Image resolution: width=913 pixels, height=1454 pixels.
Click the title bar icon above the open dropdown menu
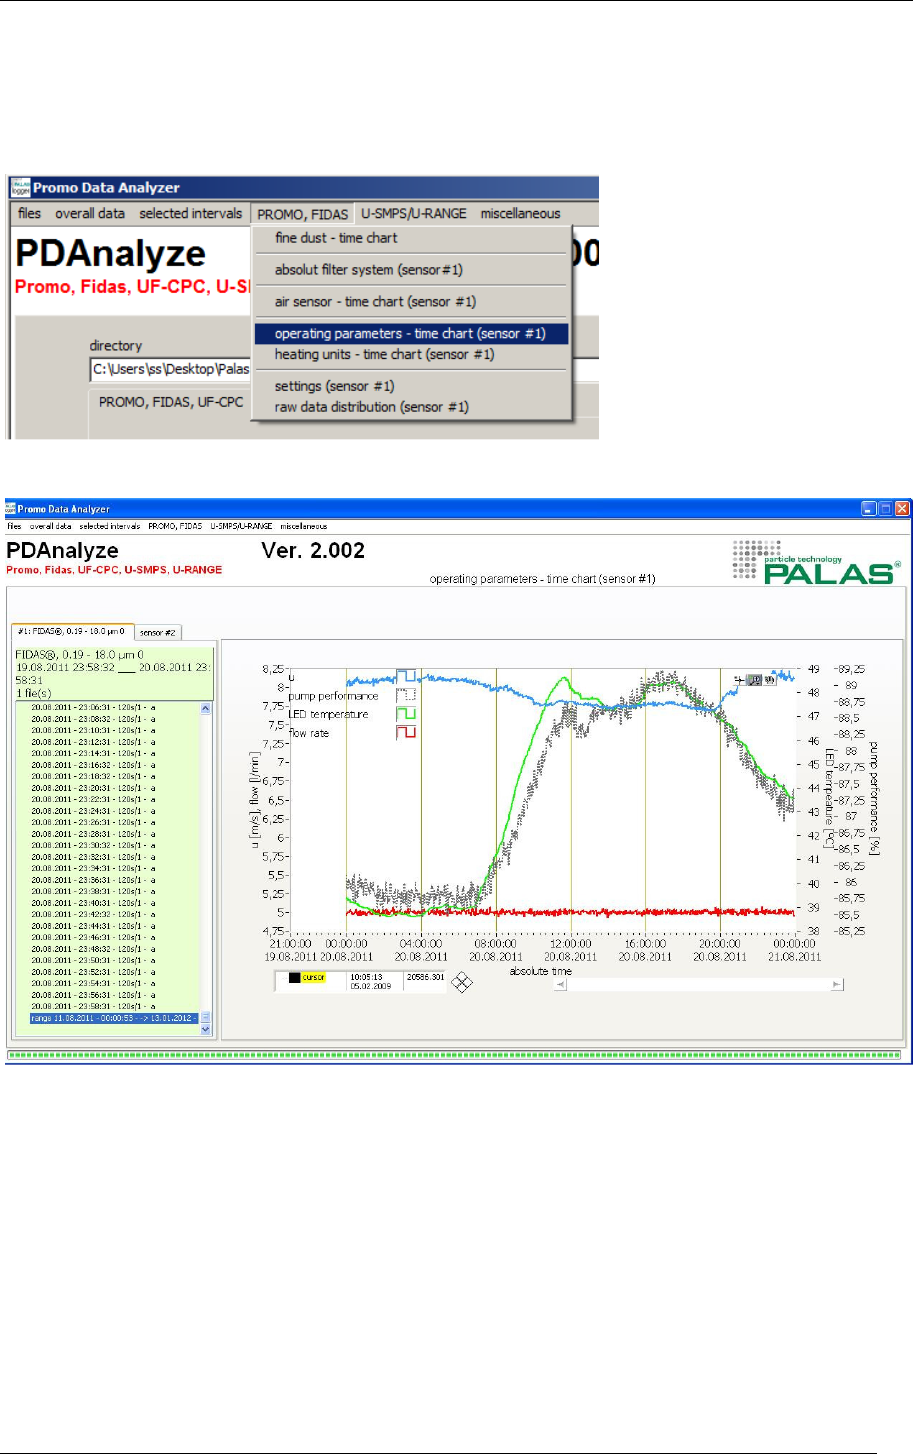point(20,188)
